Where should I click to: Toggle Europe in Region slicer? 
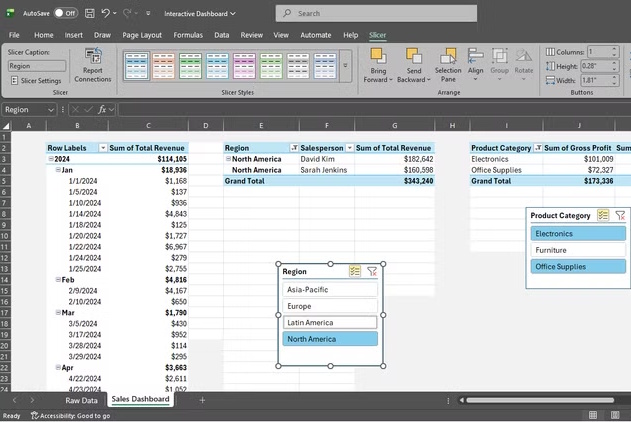pyautogui.click(x=330, y=306)
